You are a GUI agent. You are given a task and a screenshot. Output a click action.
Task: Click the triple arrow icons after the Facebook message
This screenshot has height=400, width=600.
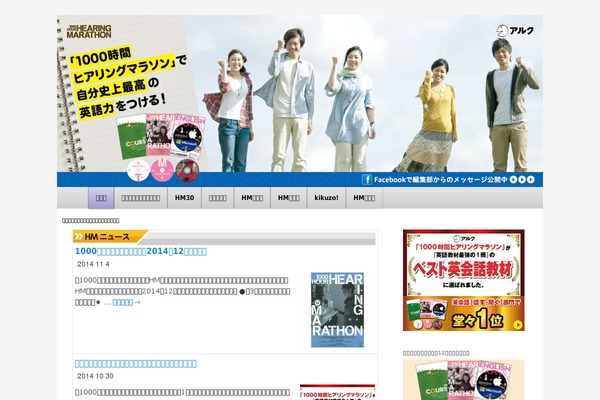pos(522,180)
